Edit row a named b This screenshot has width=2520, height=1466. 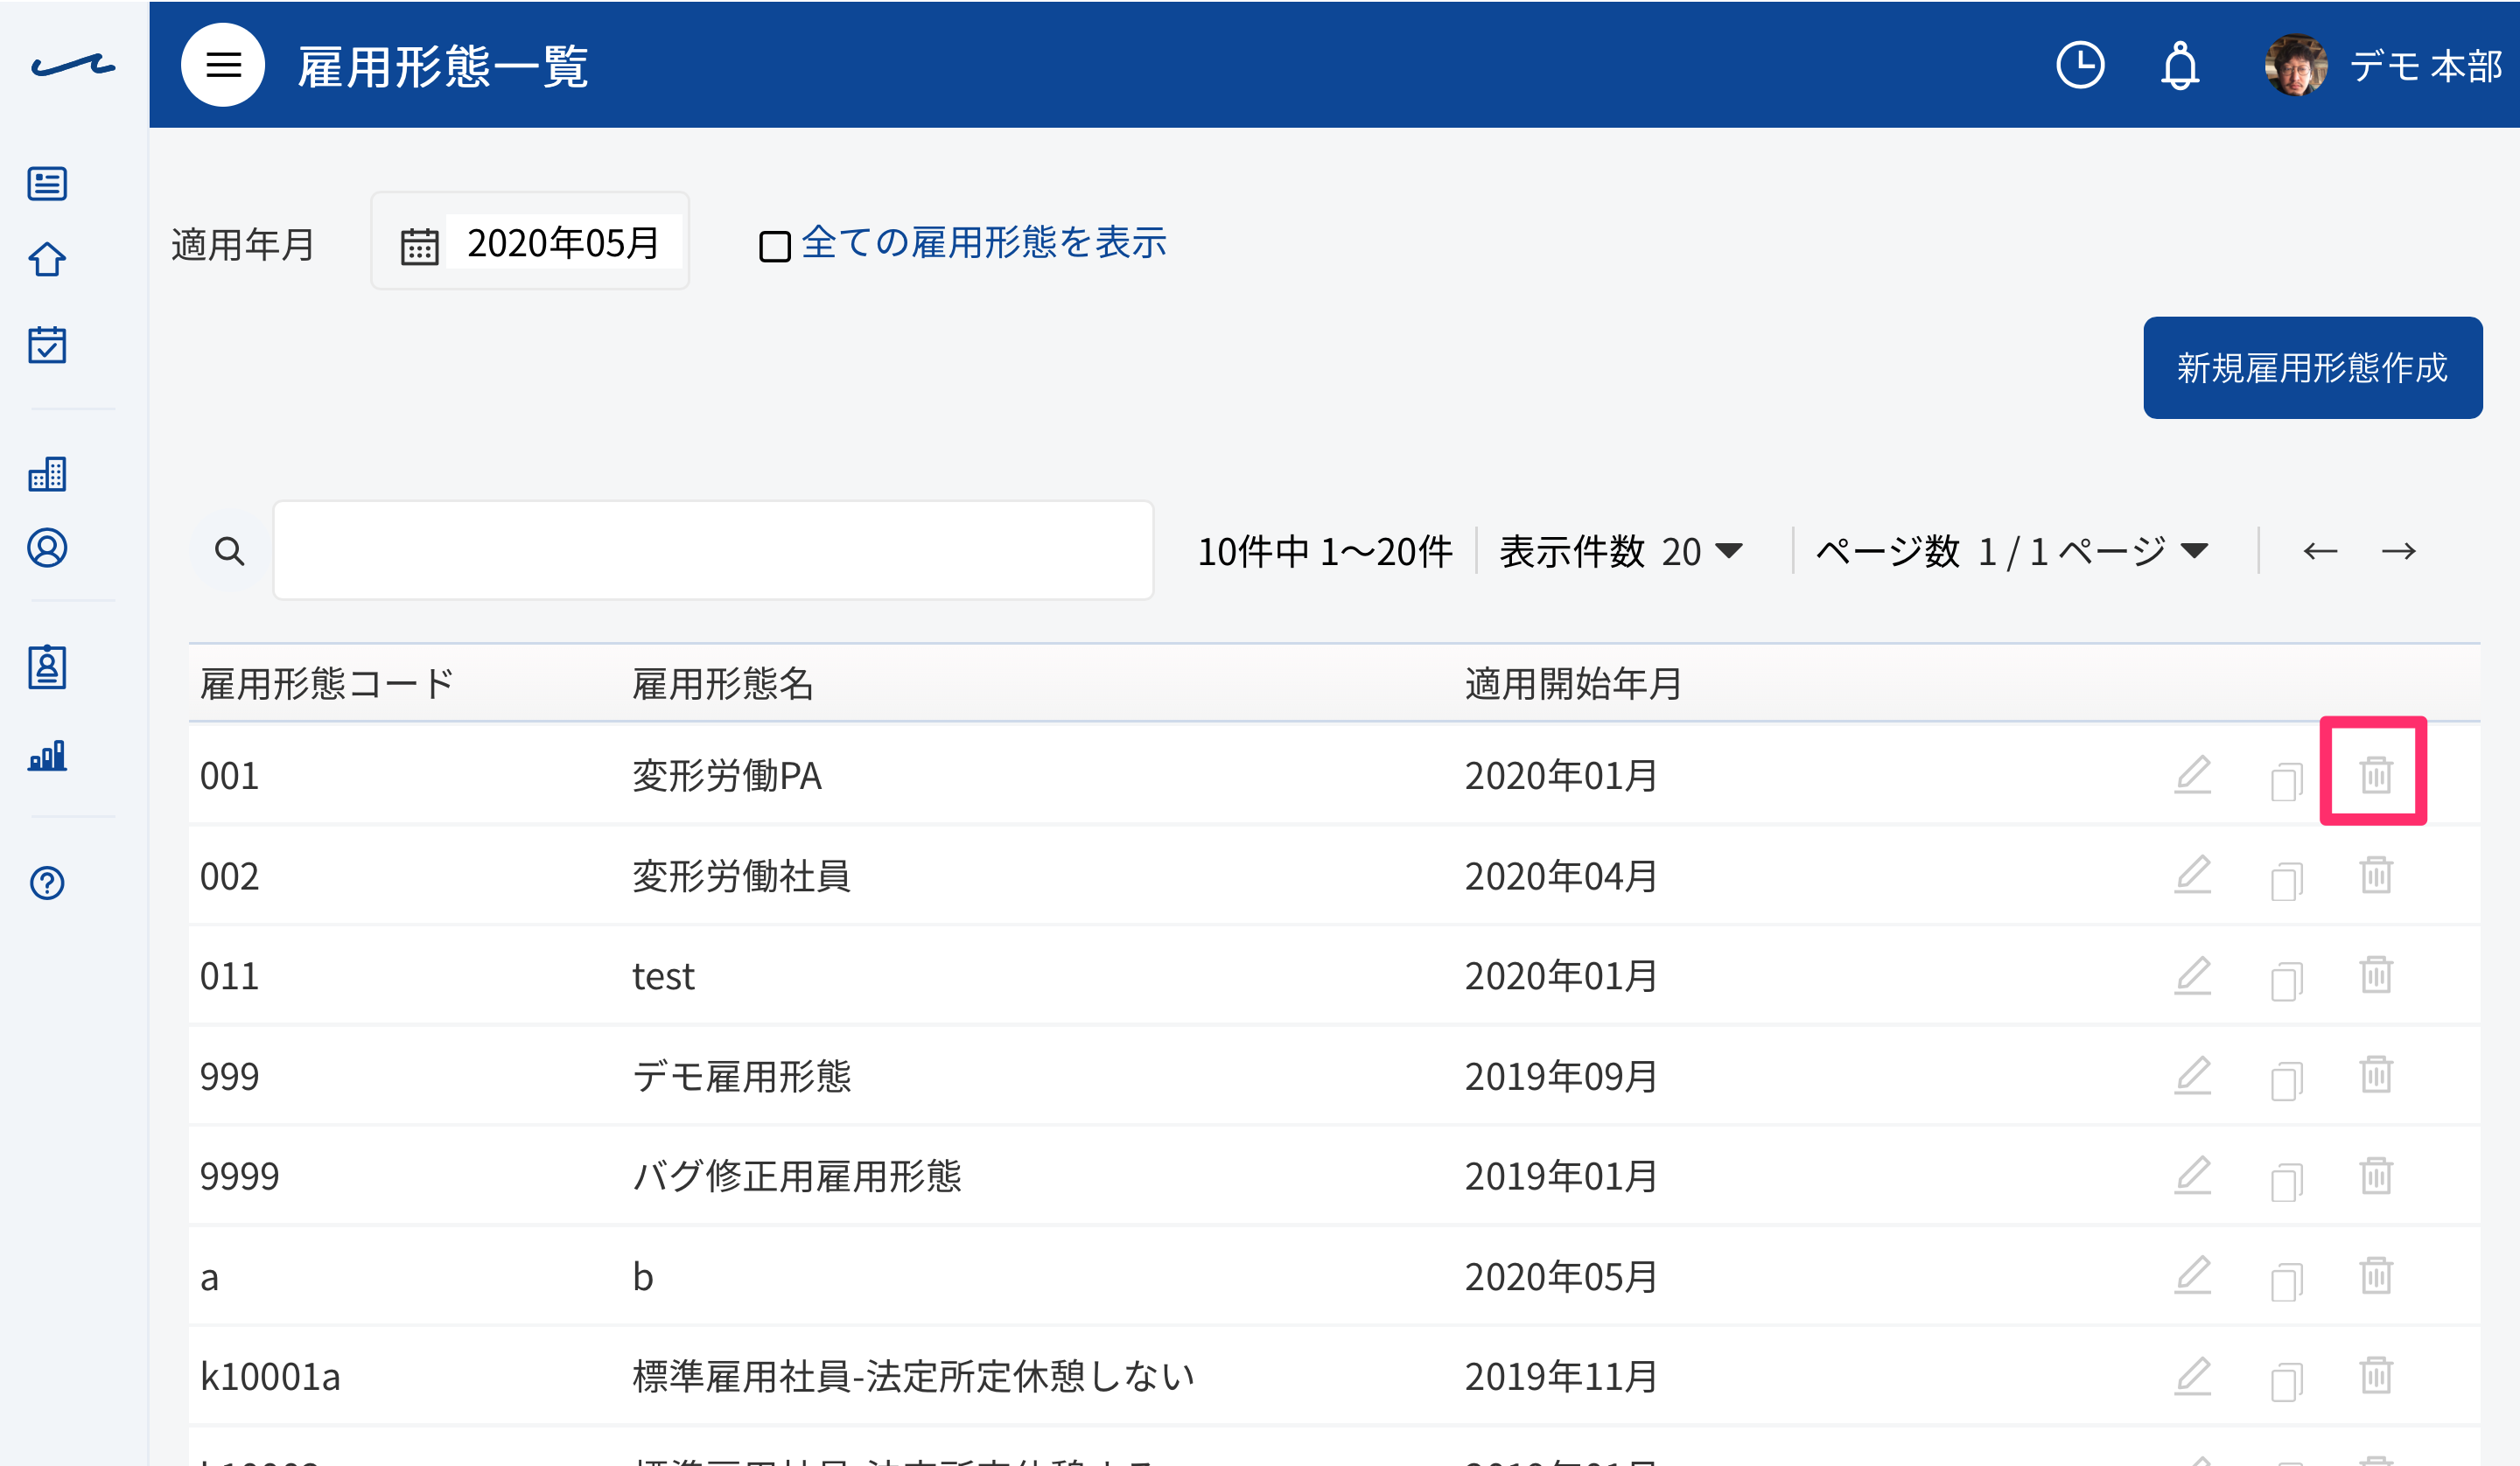[2192, 1275]
